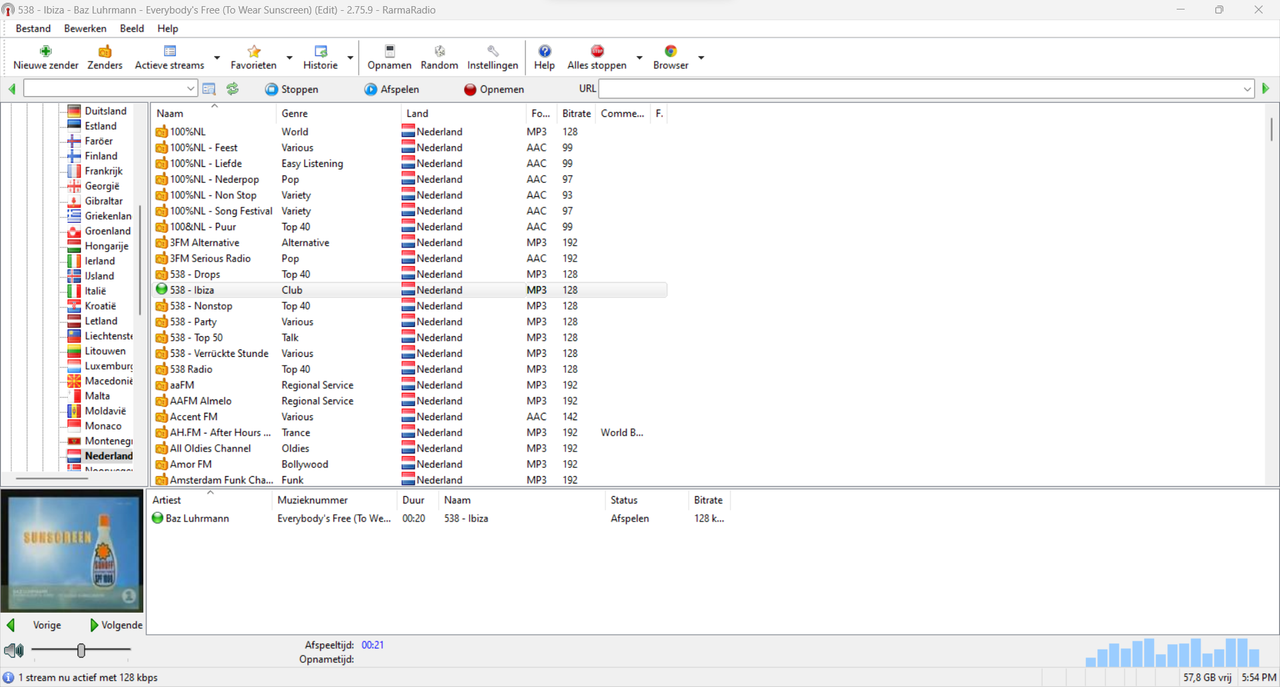This screenshot has height=687, width=1280.
Task: Stop all streams with Alles stoppen
Action: [597, 58]
